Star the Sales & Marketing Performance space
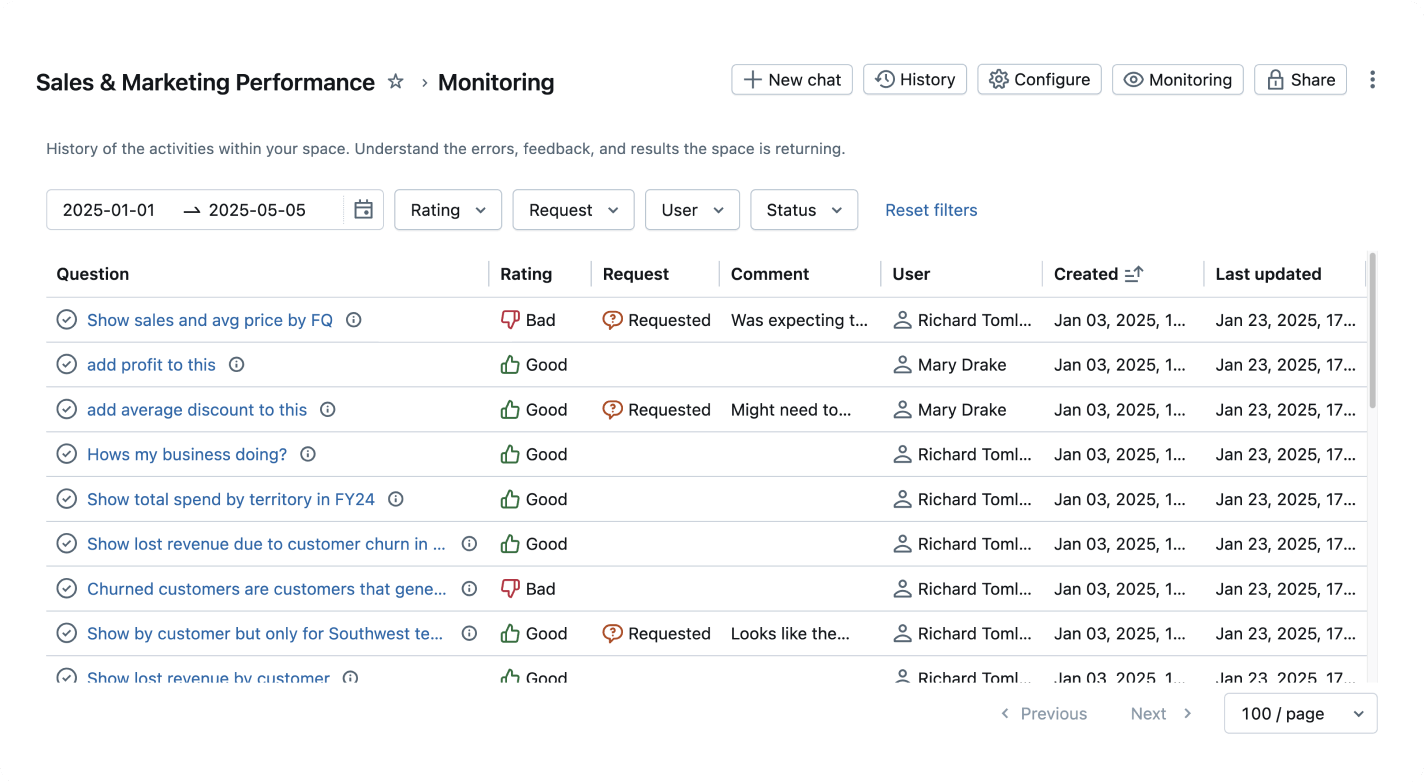This screenshot has width=1424, height=783. [396, 82]
